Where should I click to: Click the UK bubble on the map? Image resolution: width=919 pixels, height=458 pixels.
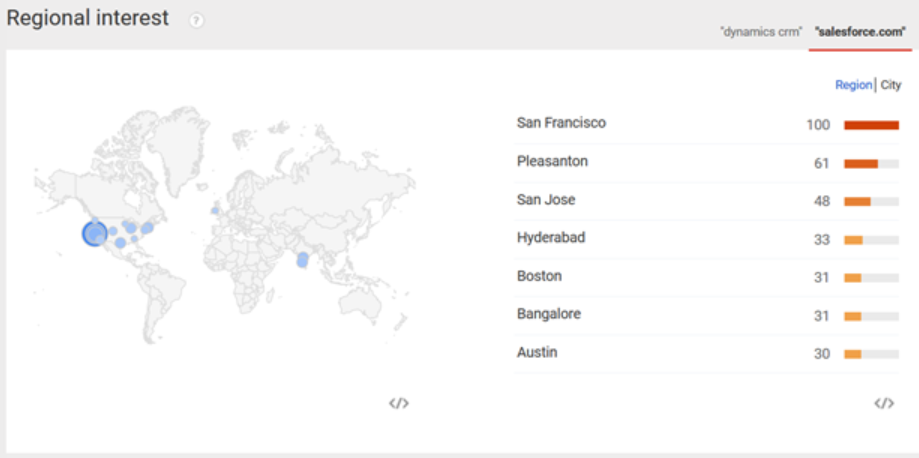point(215,210)
